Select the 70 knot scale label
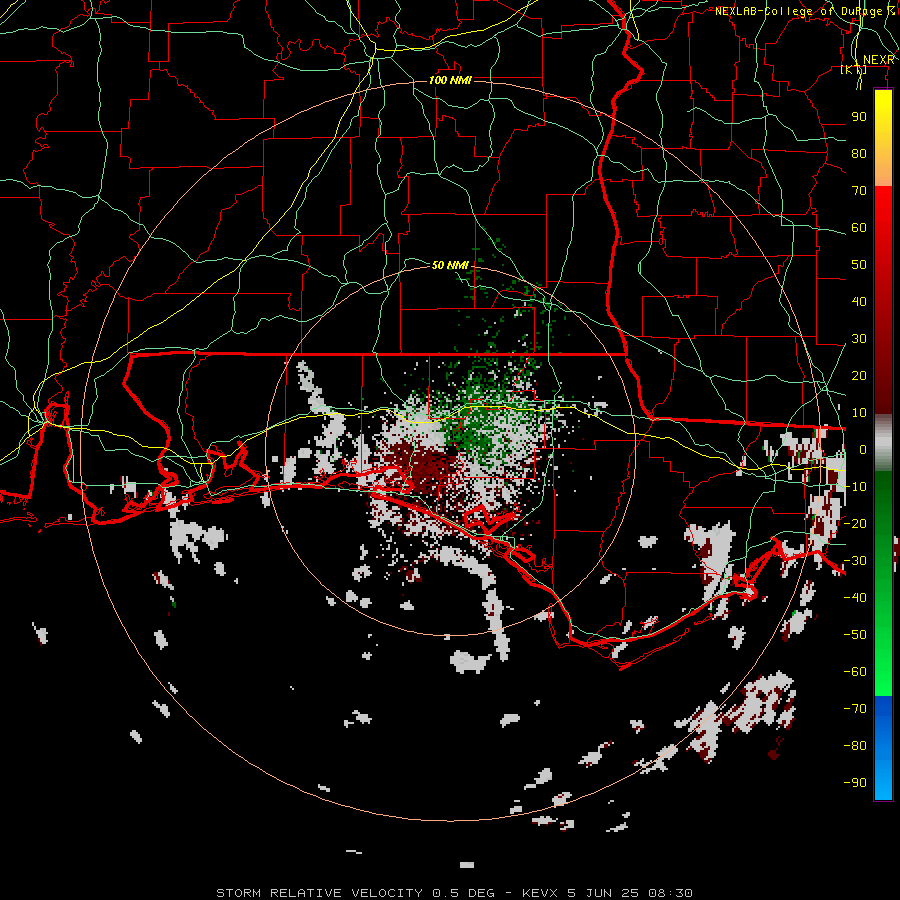 pyautogui.click(x=859, y=191)
